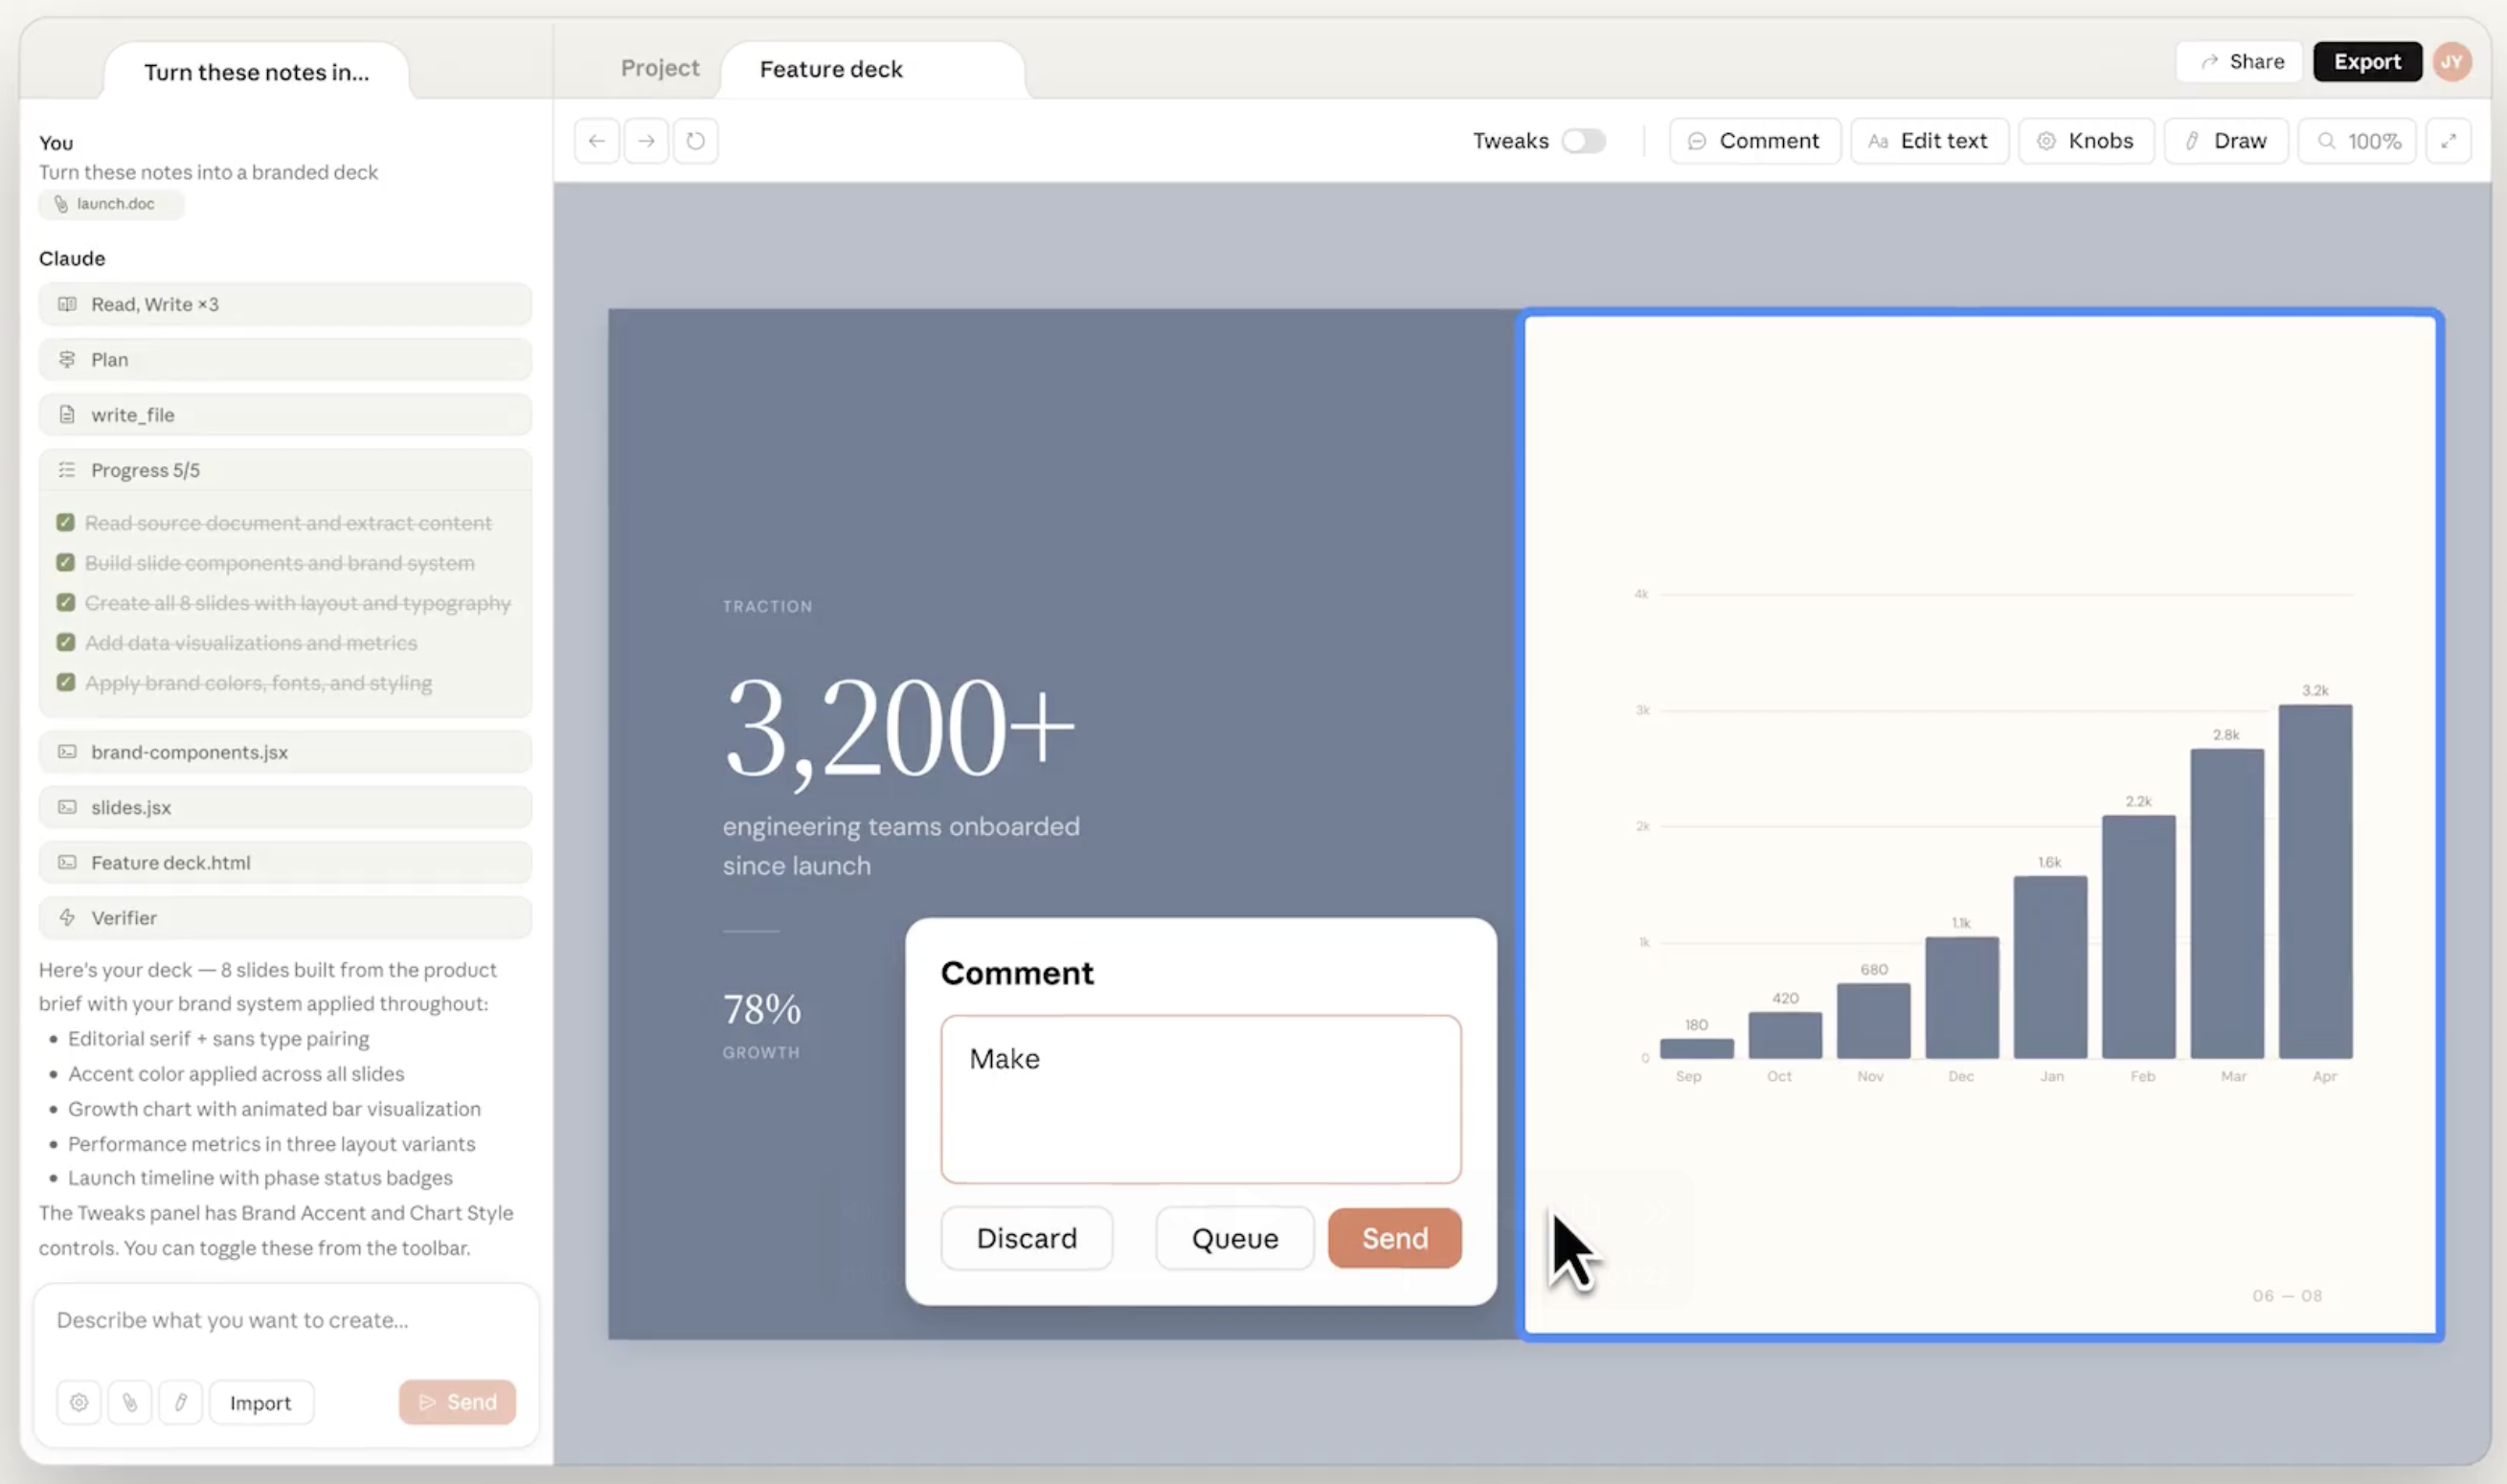Queue the current comment
Screen dimensions: 2507x1484
pyautogui.click(x=1233, y=1238)
